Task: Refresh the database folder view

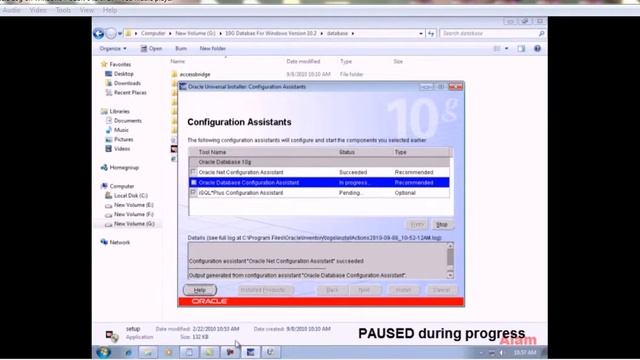Action: [431, 33]
